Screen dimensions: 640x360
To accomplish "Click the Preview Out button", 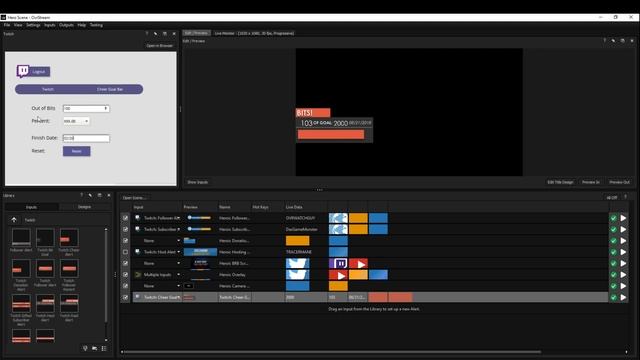I will click(x=619, y=182).
